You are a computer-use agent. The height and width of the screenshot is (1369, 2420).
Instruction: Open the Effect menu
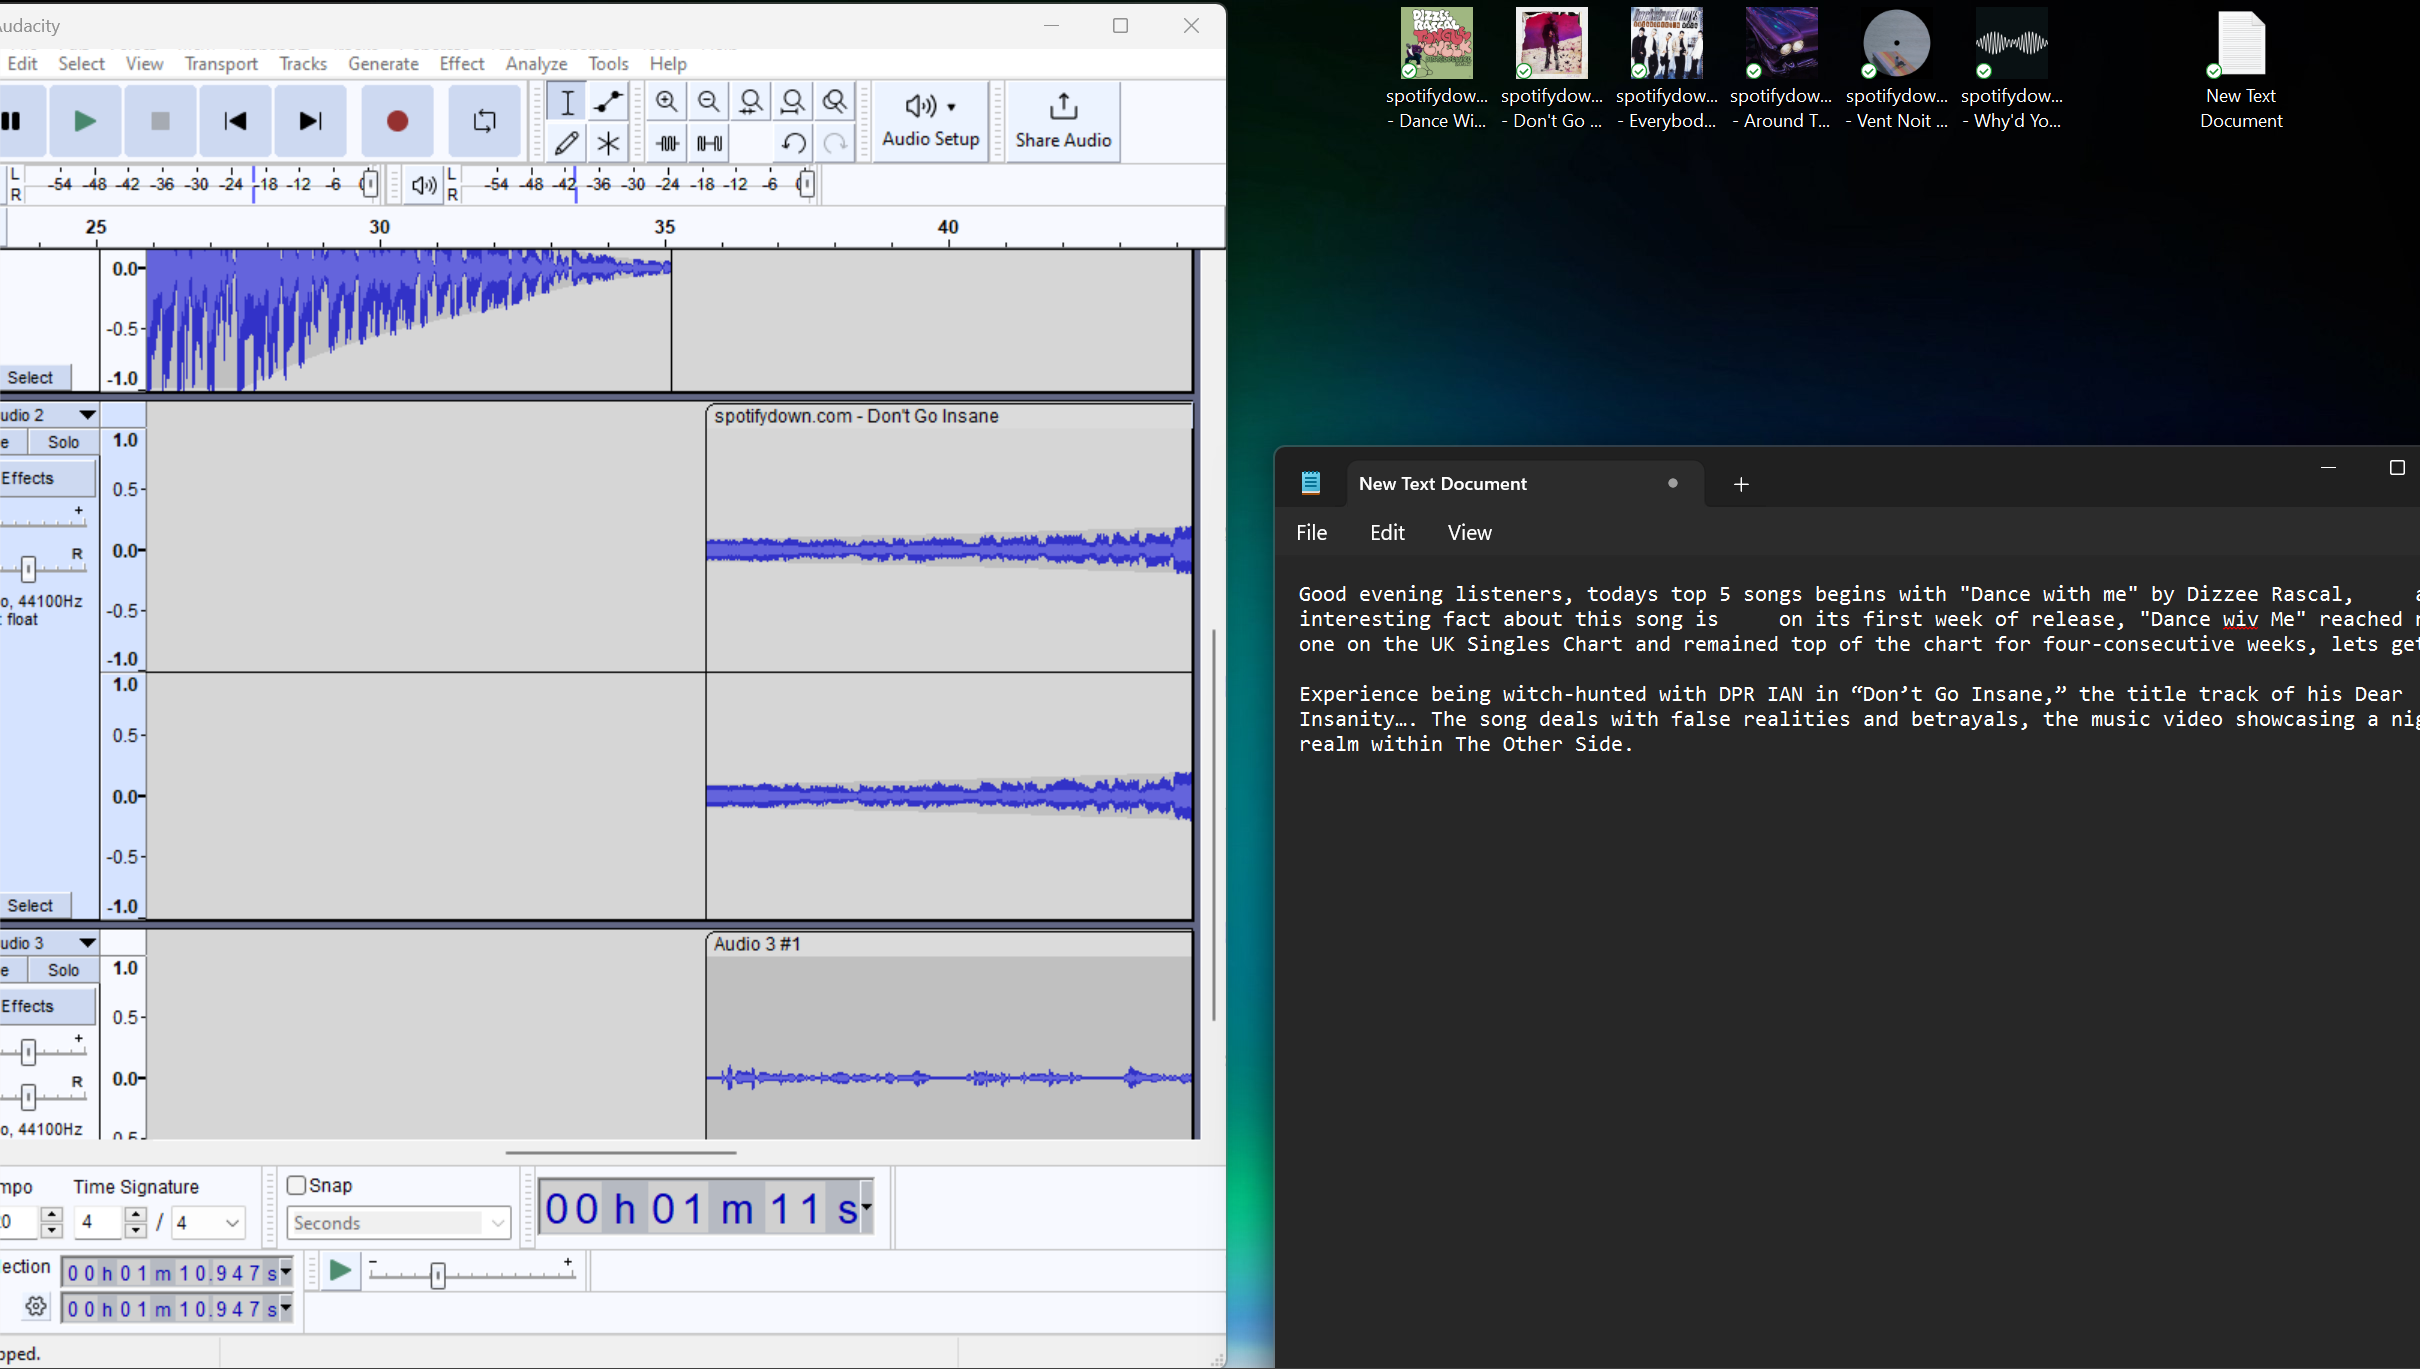462,64
